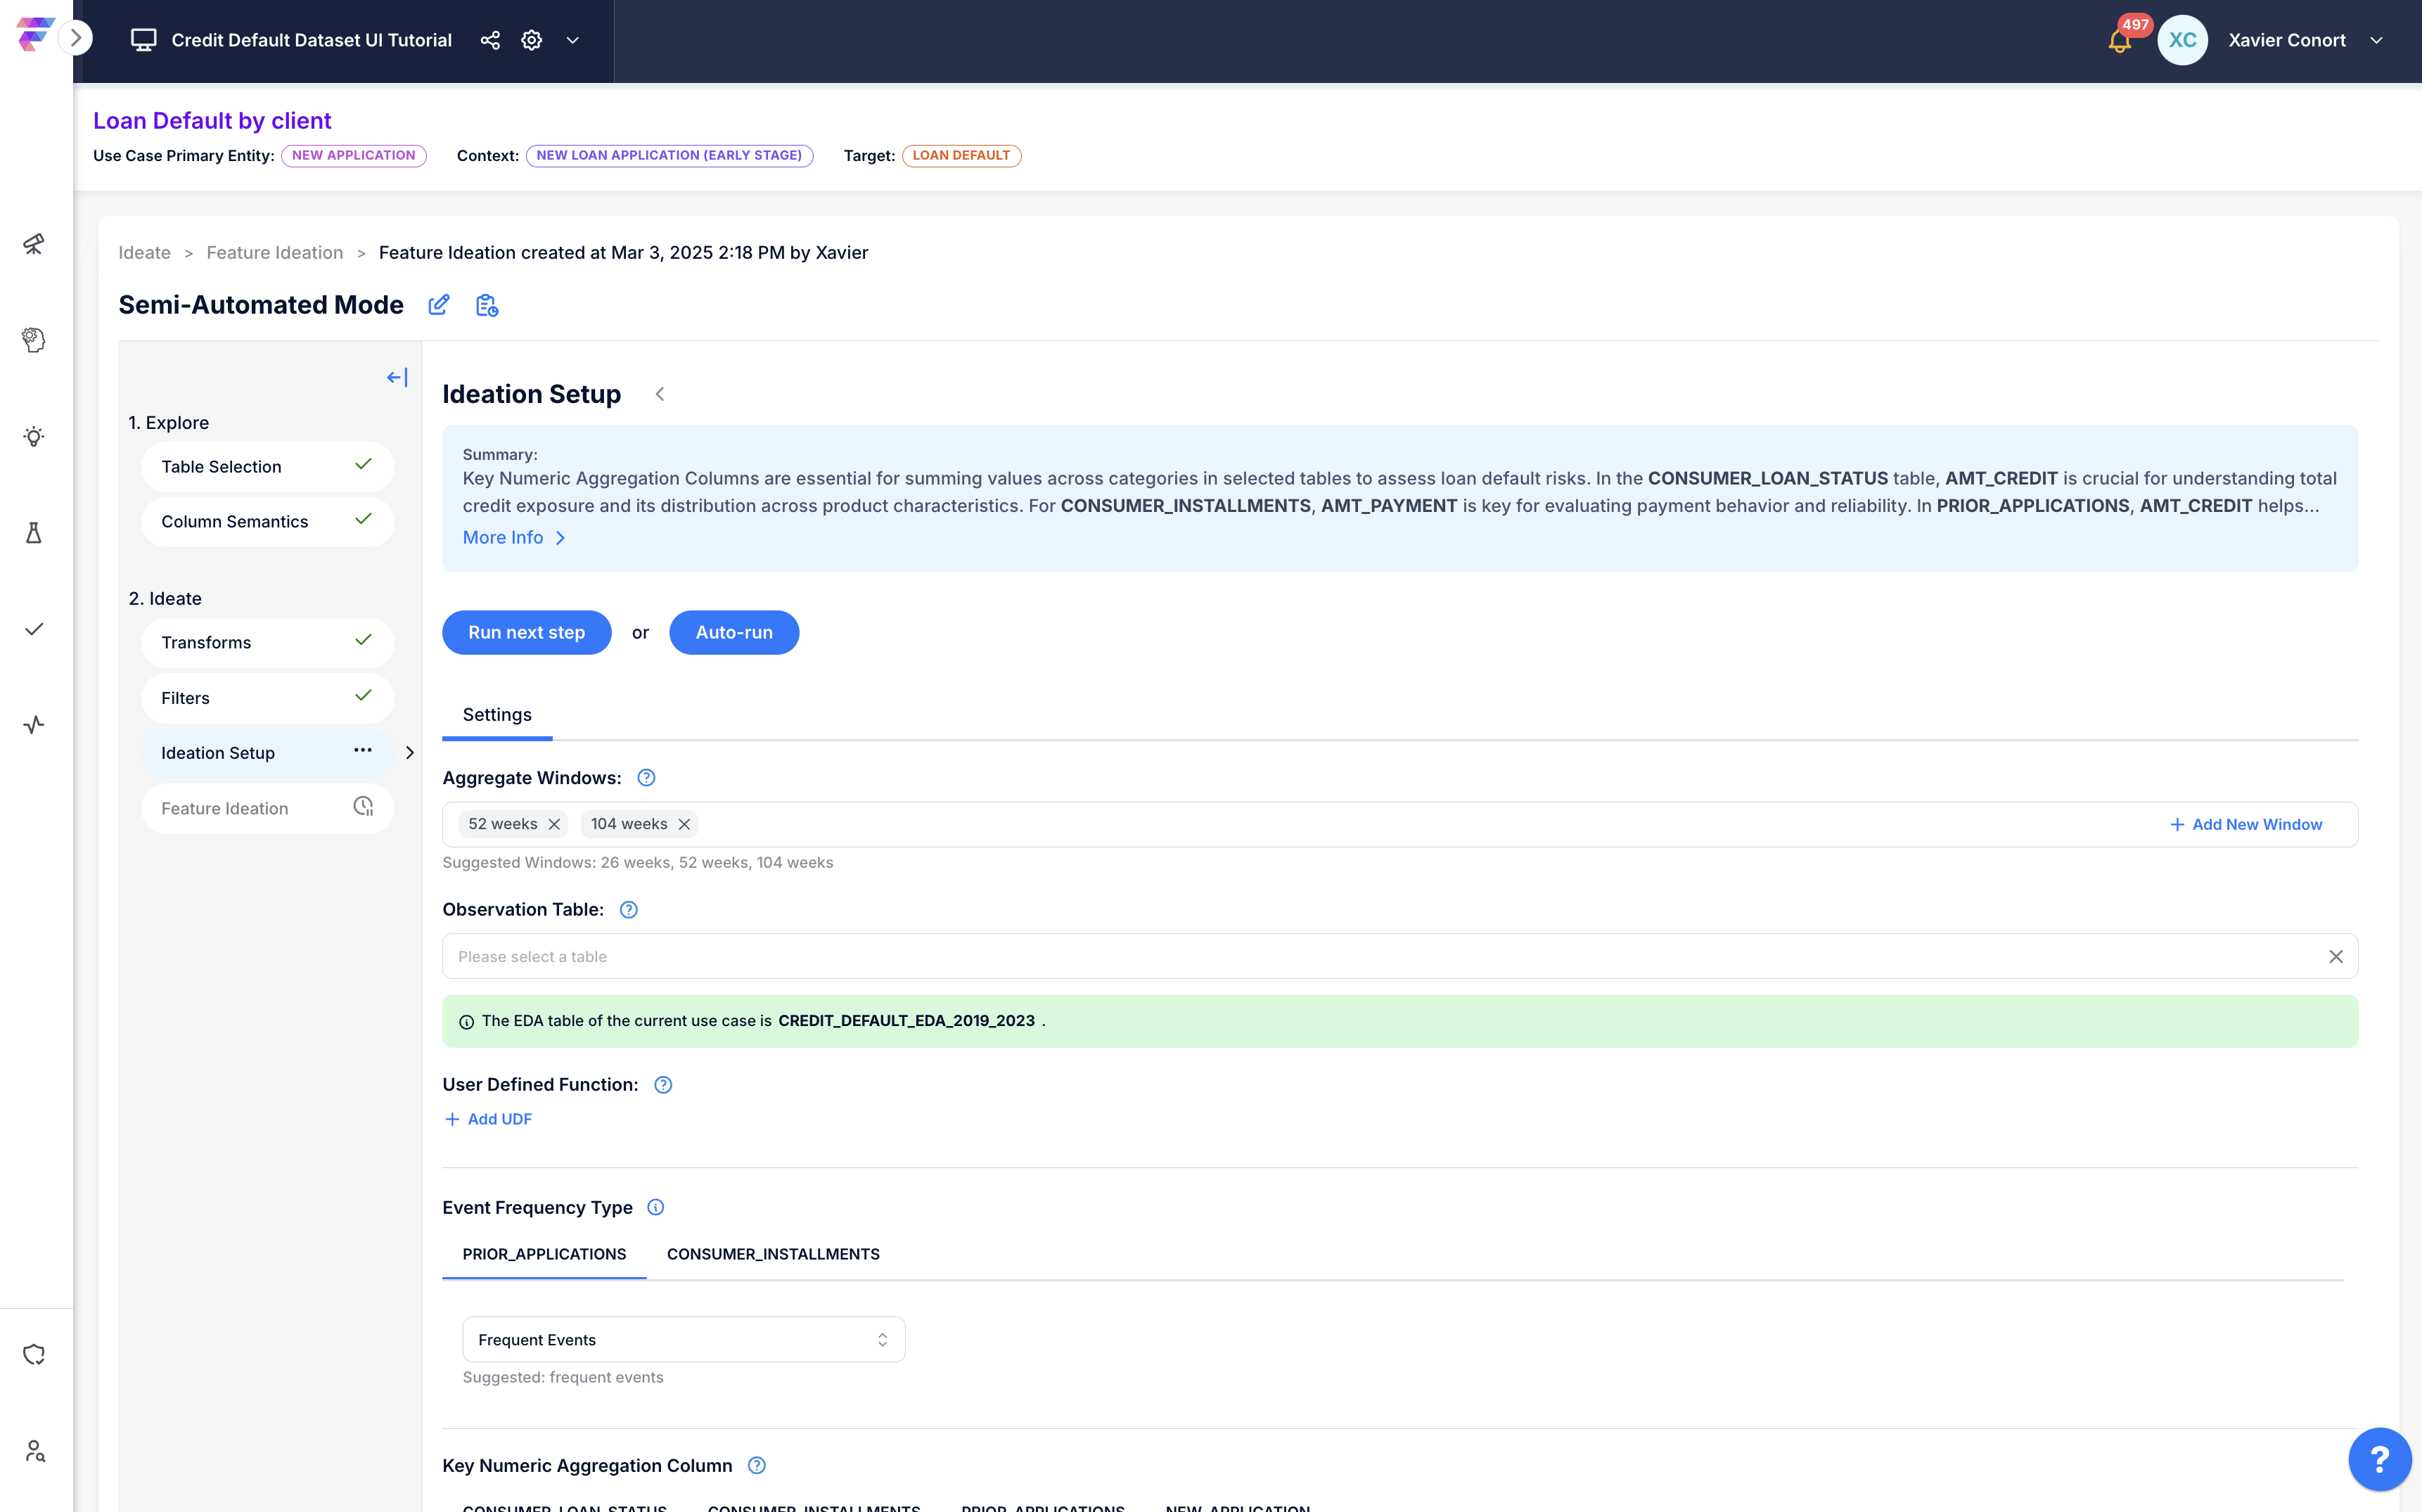The height and width of the screenshot is (1512, 2422).
Task: Open the Table Selection step
Action: pos(267,467)
